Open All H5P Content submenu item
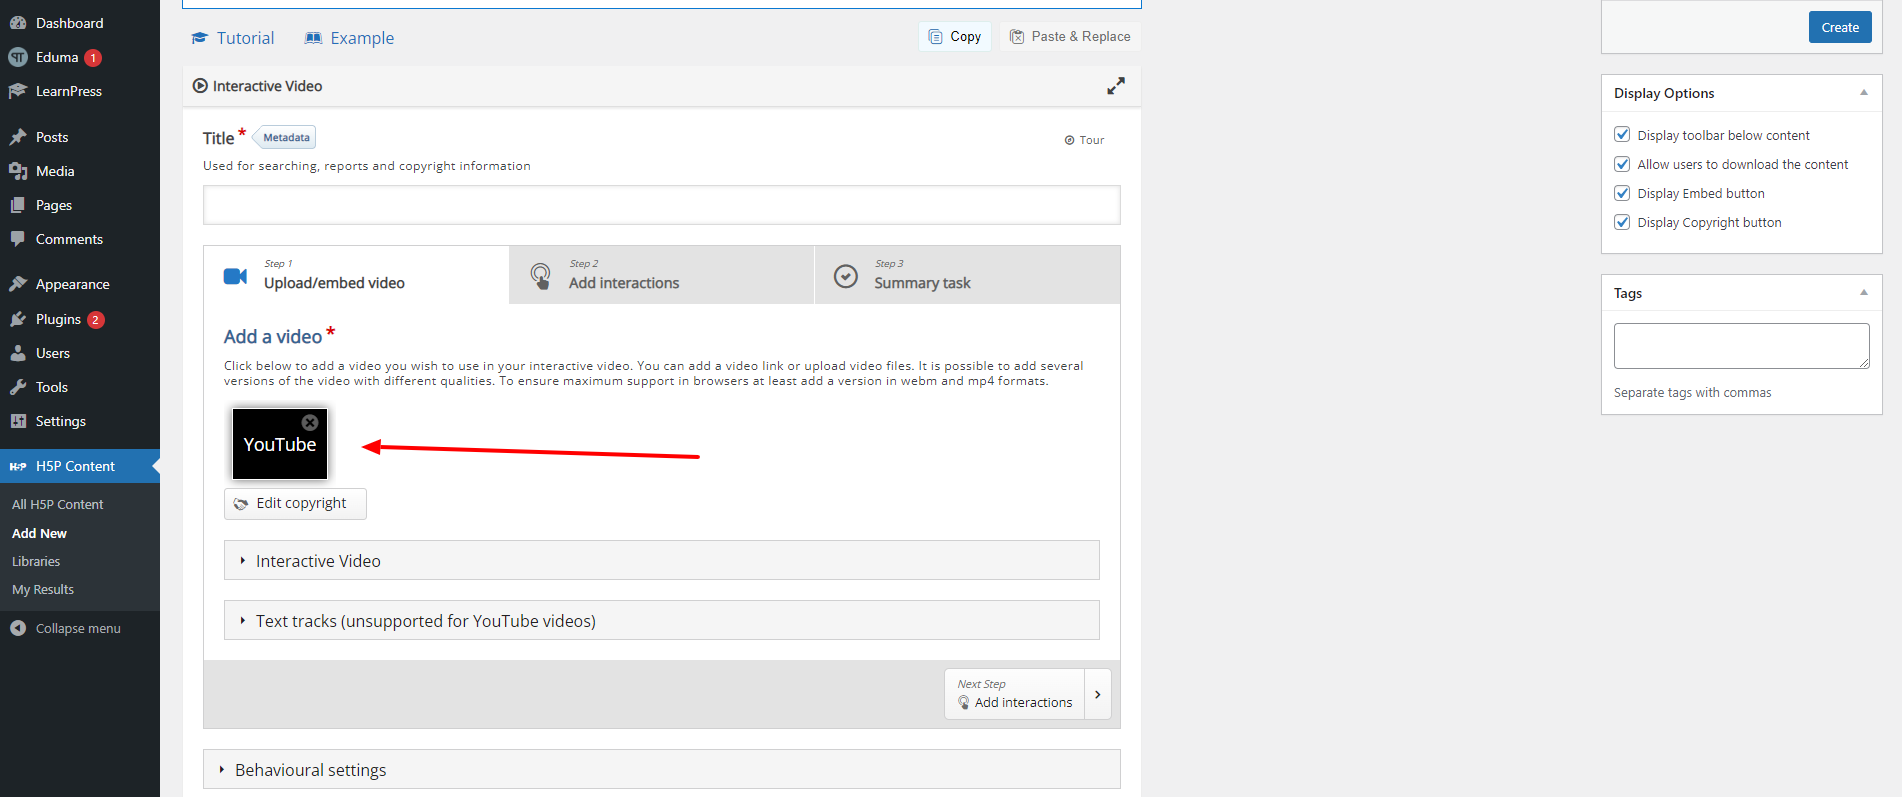 58,505
